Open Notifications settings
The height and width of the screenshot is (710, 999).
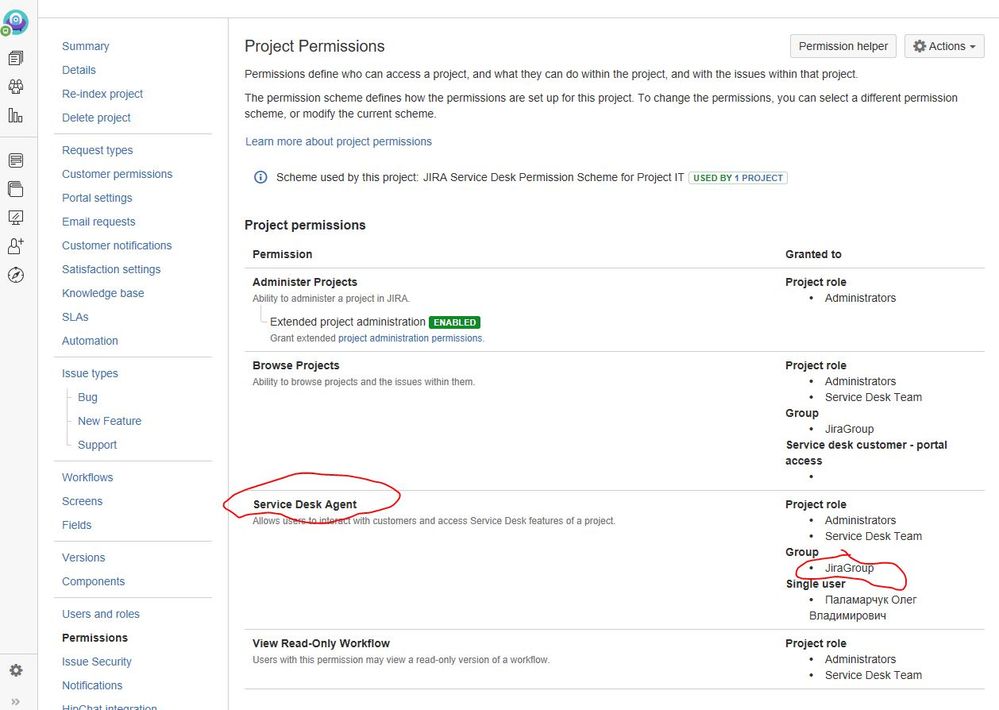point(92,686)
